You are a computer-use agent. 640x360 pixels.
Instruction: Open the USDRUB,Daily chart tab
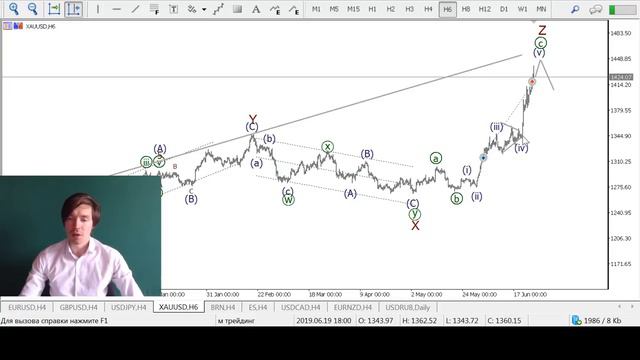[408, 307]
